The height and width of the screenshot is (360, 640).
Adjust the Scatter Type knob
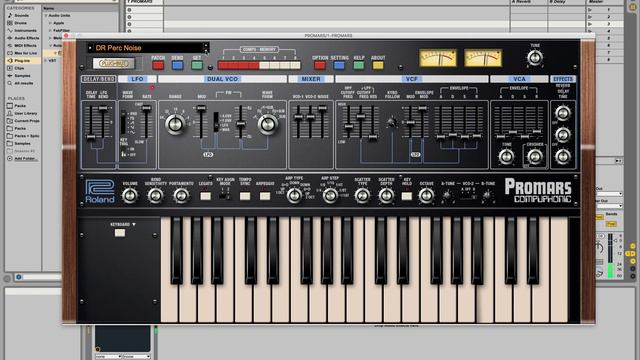[362, 196]
